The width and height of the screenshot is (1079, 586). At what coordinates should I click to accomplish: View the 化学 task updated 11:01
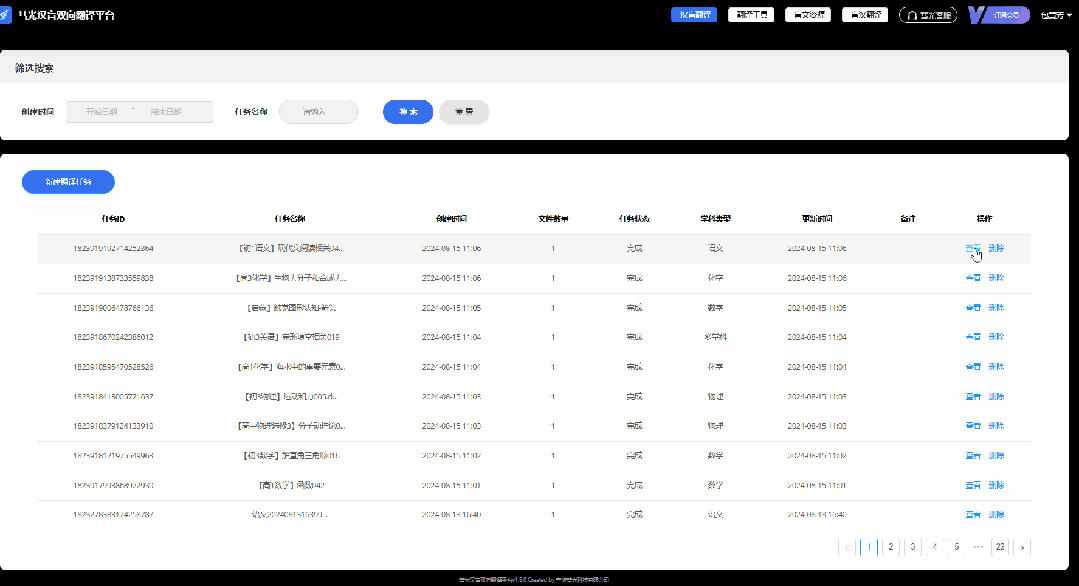pyautogui.click(x=972, y=367)
